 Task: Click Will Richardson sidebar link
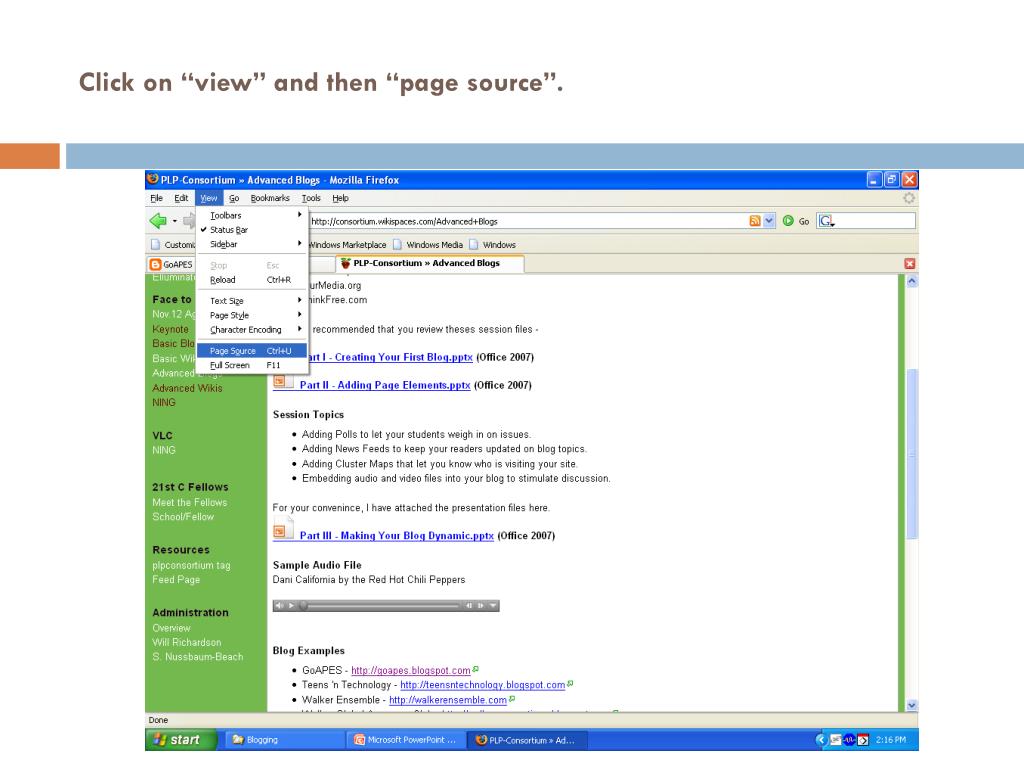(187, 642)
